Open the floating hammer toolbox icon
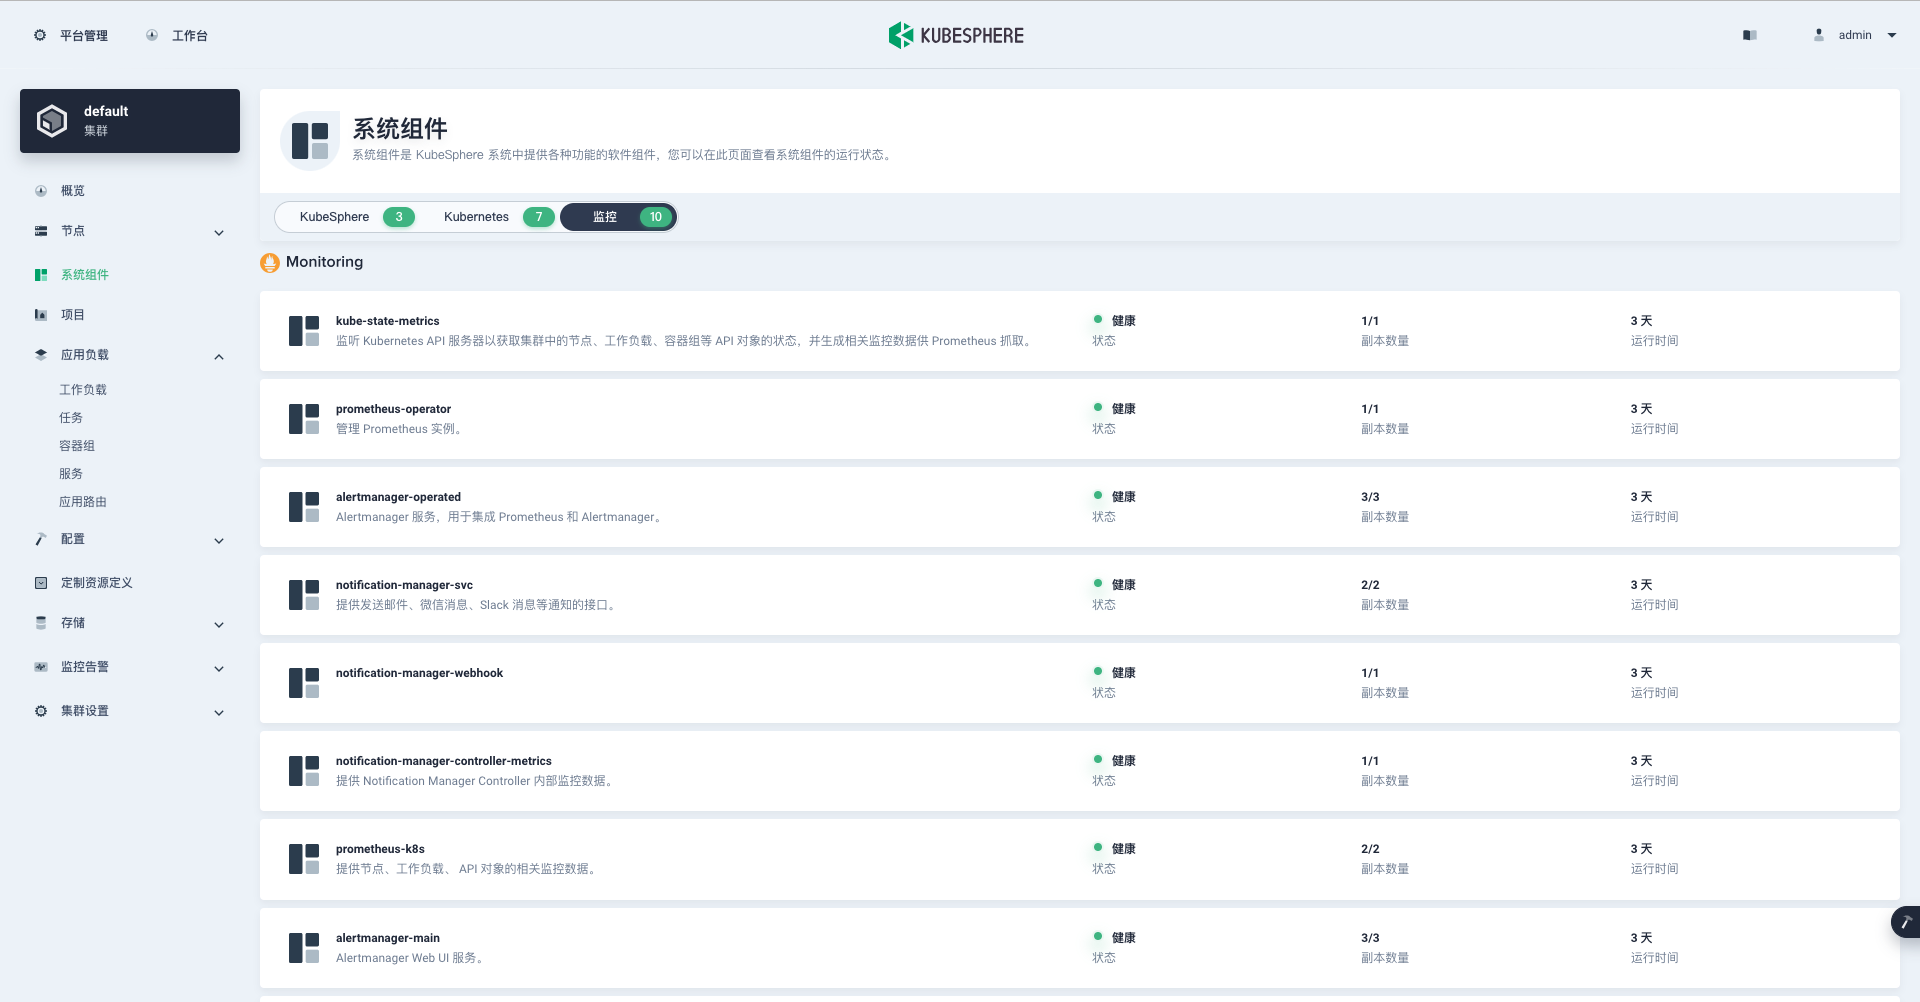The width and height of the screenshot is (1920, 1002). 1906,921
